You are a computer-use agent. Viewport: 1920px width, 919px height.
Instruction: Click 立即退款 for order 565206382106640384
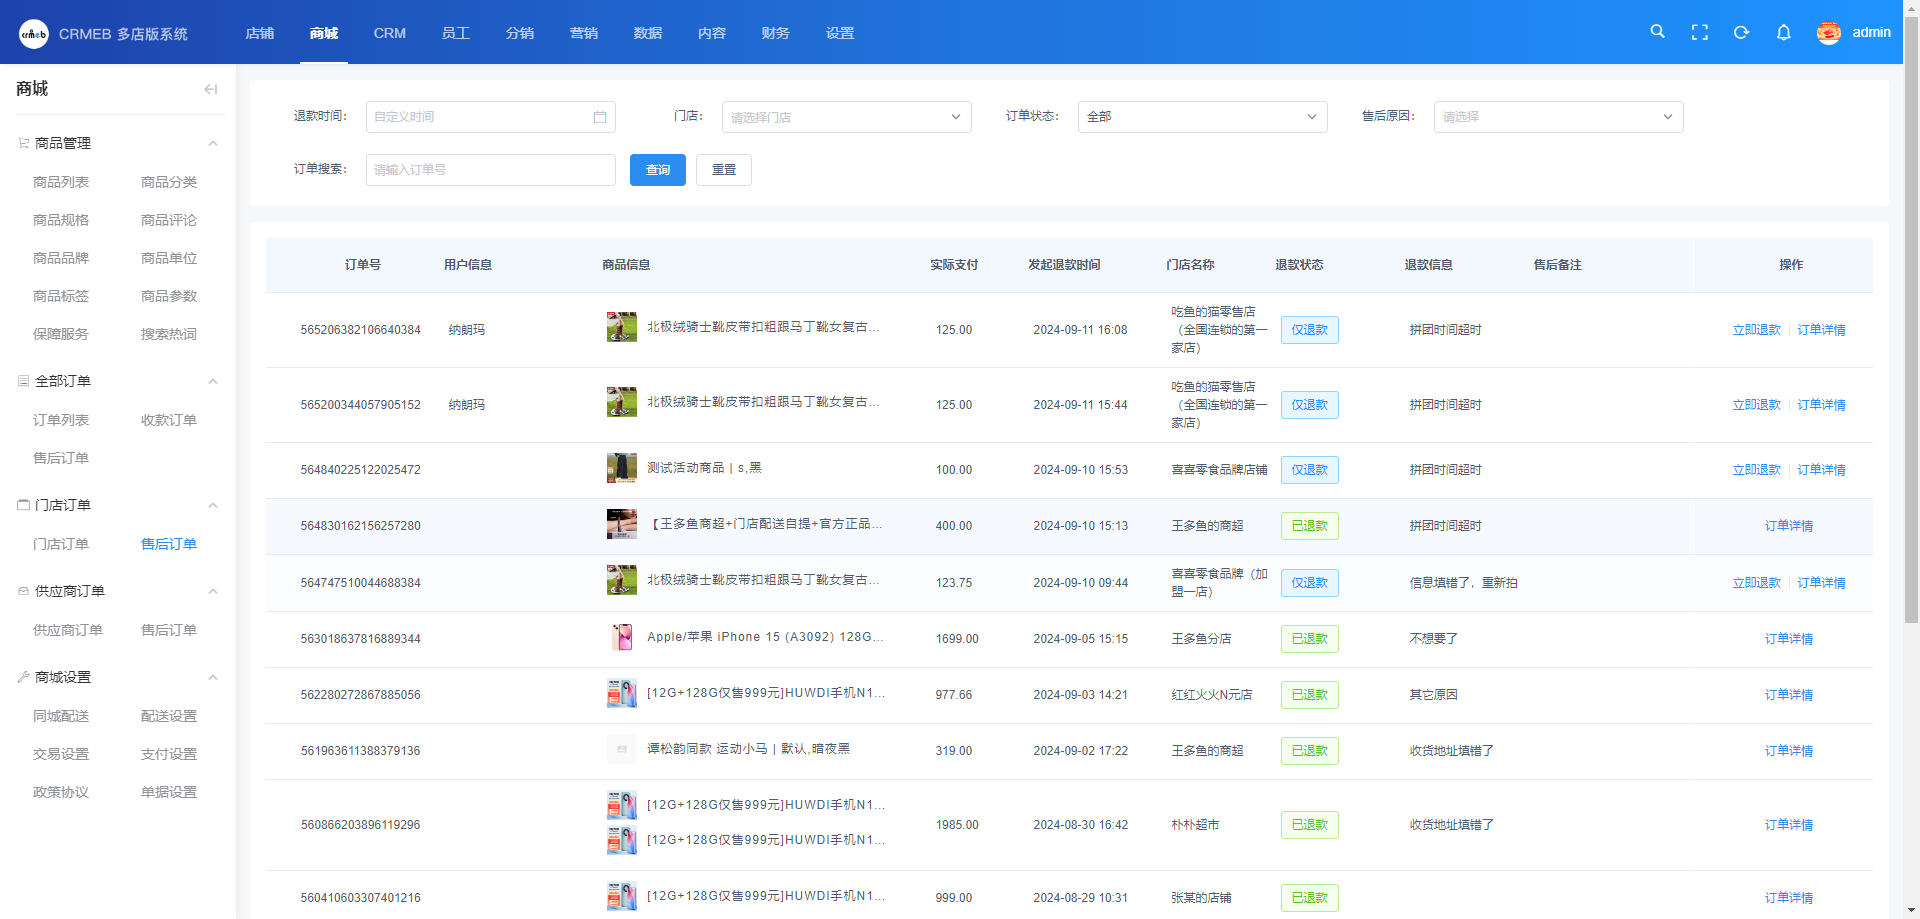[x=1756, y=330]
